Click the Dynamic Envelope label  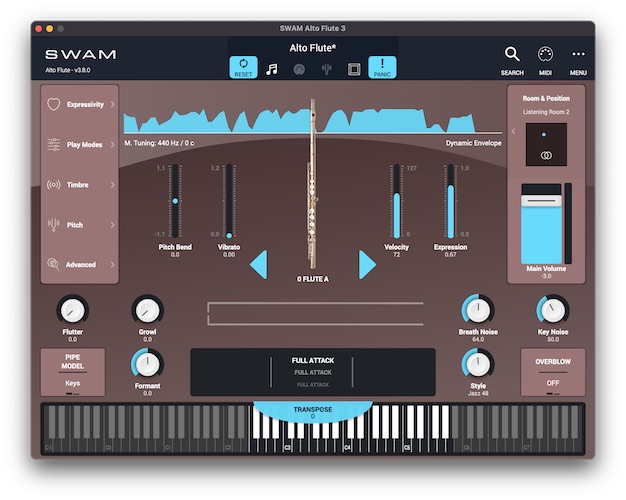click(473, 143)
